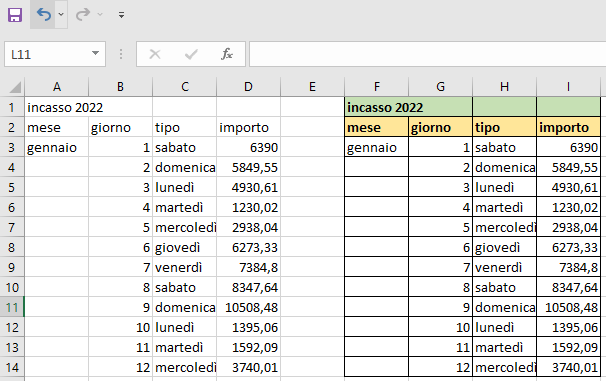Image resolution: width=606 pixels, height=381 pixels.
Task: Click cell C13 'martedì'
Action: point(185,347)
